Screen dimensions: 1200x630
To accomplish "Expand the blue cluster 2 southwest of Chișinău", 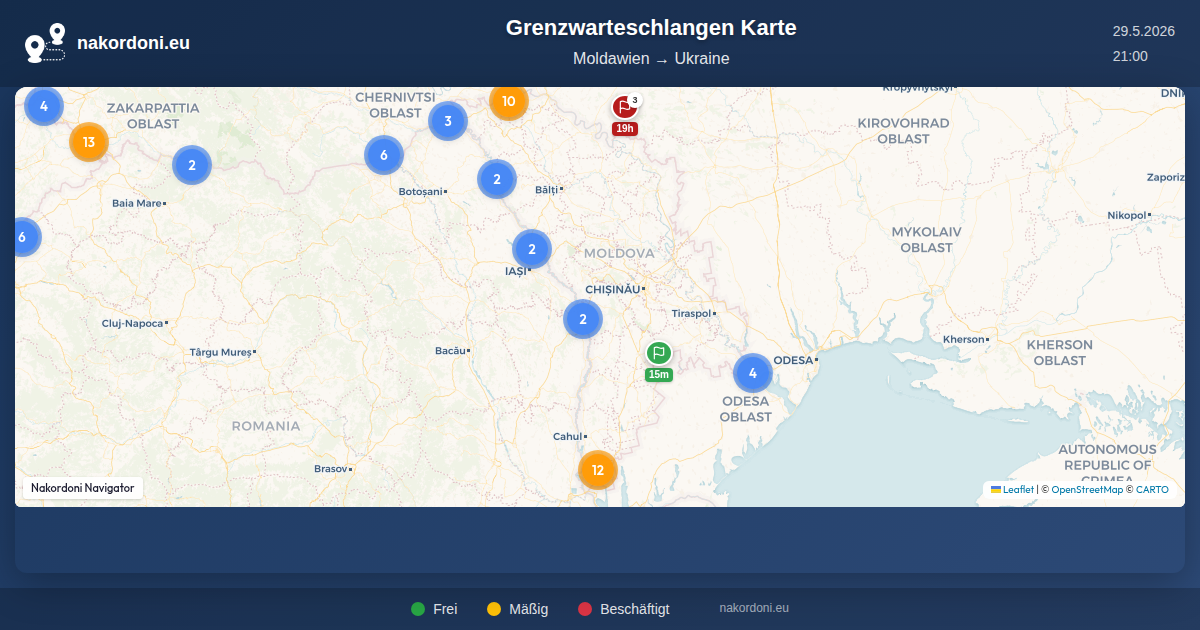I will pyautogui.click(x=583, y=319).
